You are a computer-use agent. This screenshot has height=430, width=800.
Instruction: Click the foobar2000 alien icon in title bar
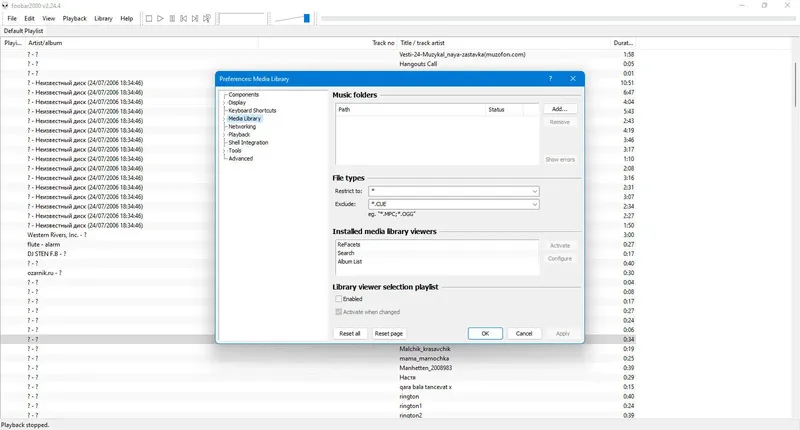(5, 6)
